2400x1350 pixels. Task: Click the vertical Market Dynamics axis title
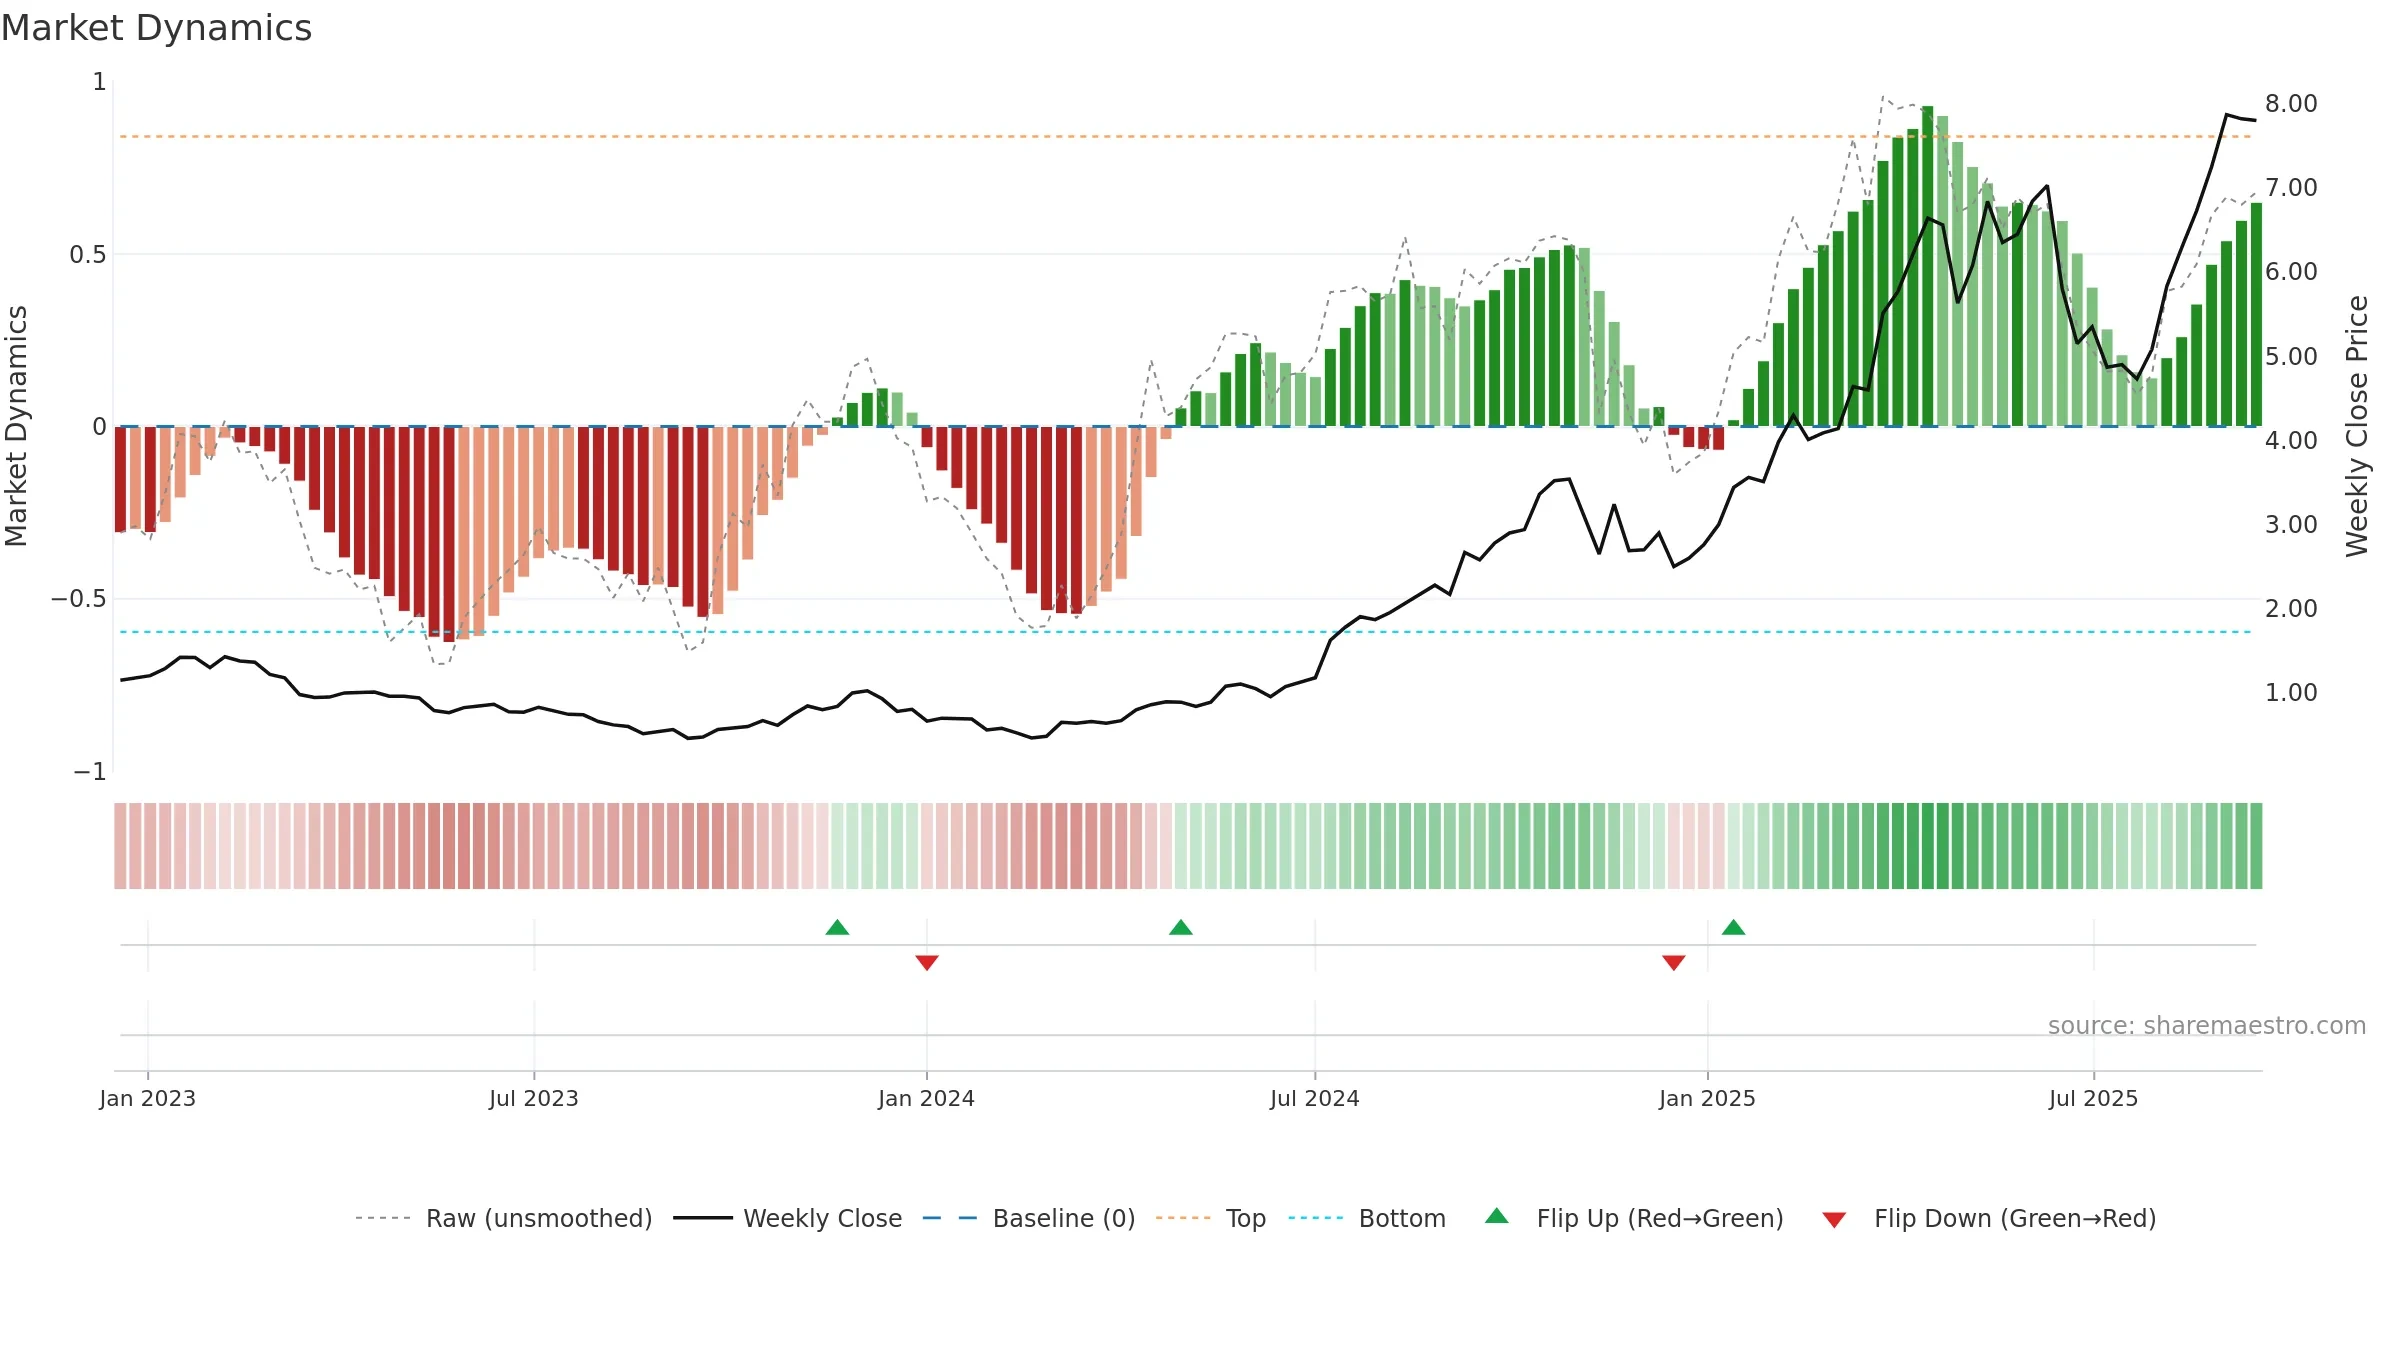[x=16, y=426]
